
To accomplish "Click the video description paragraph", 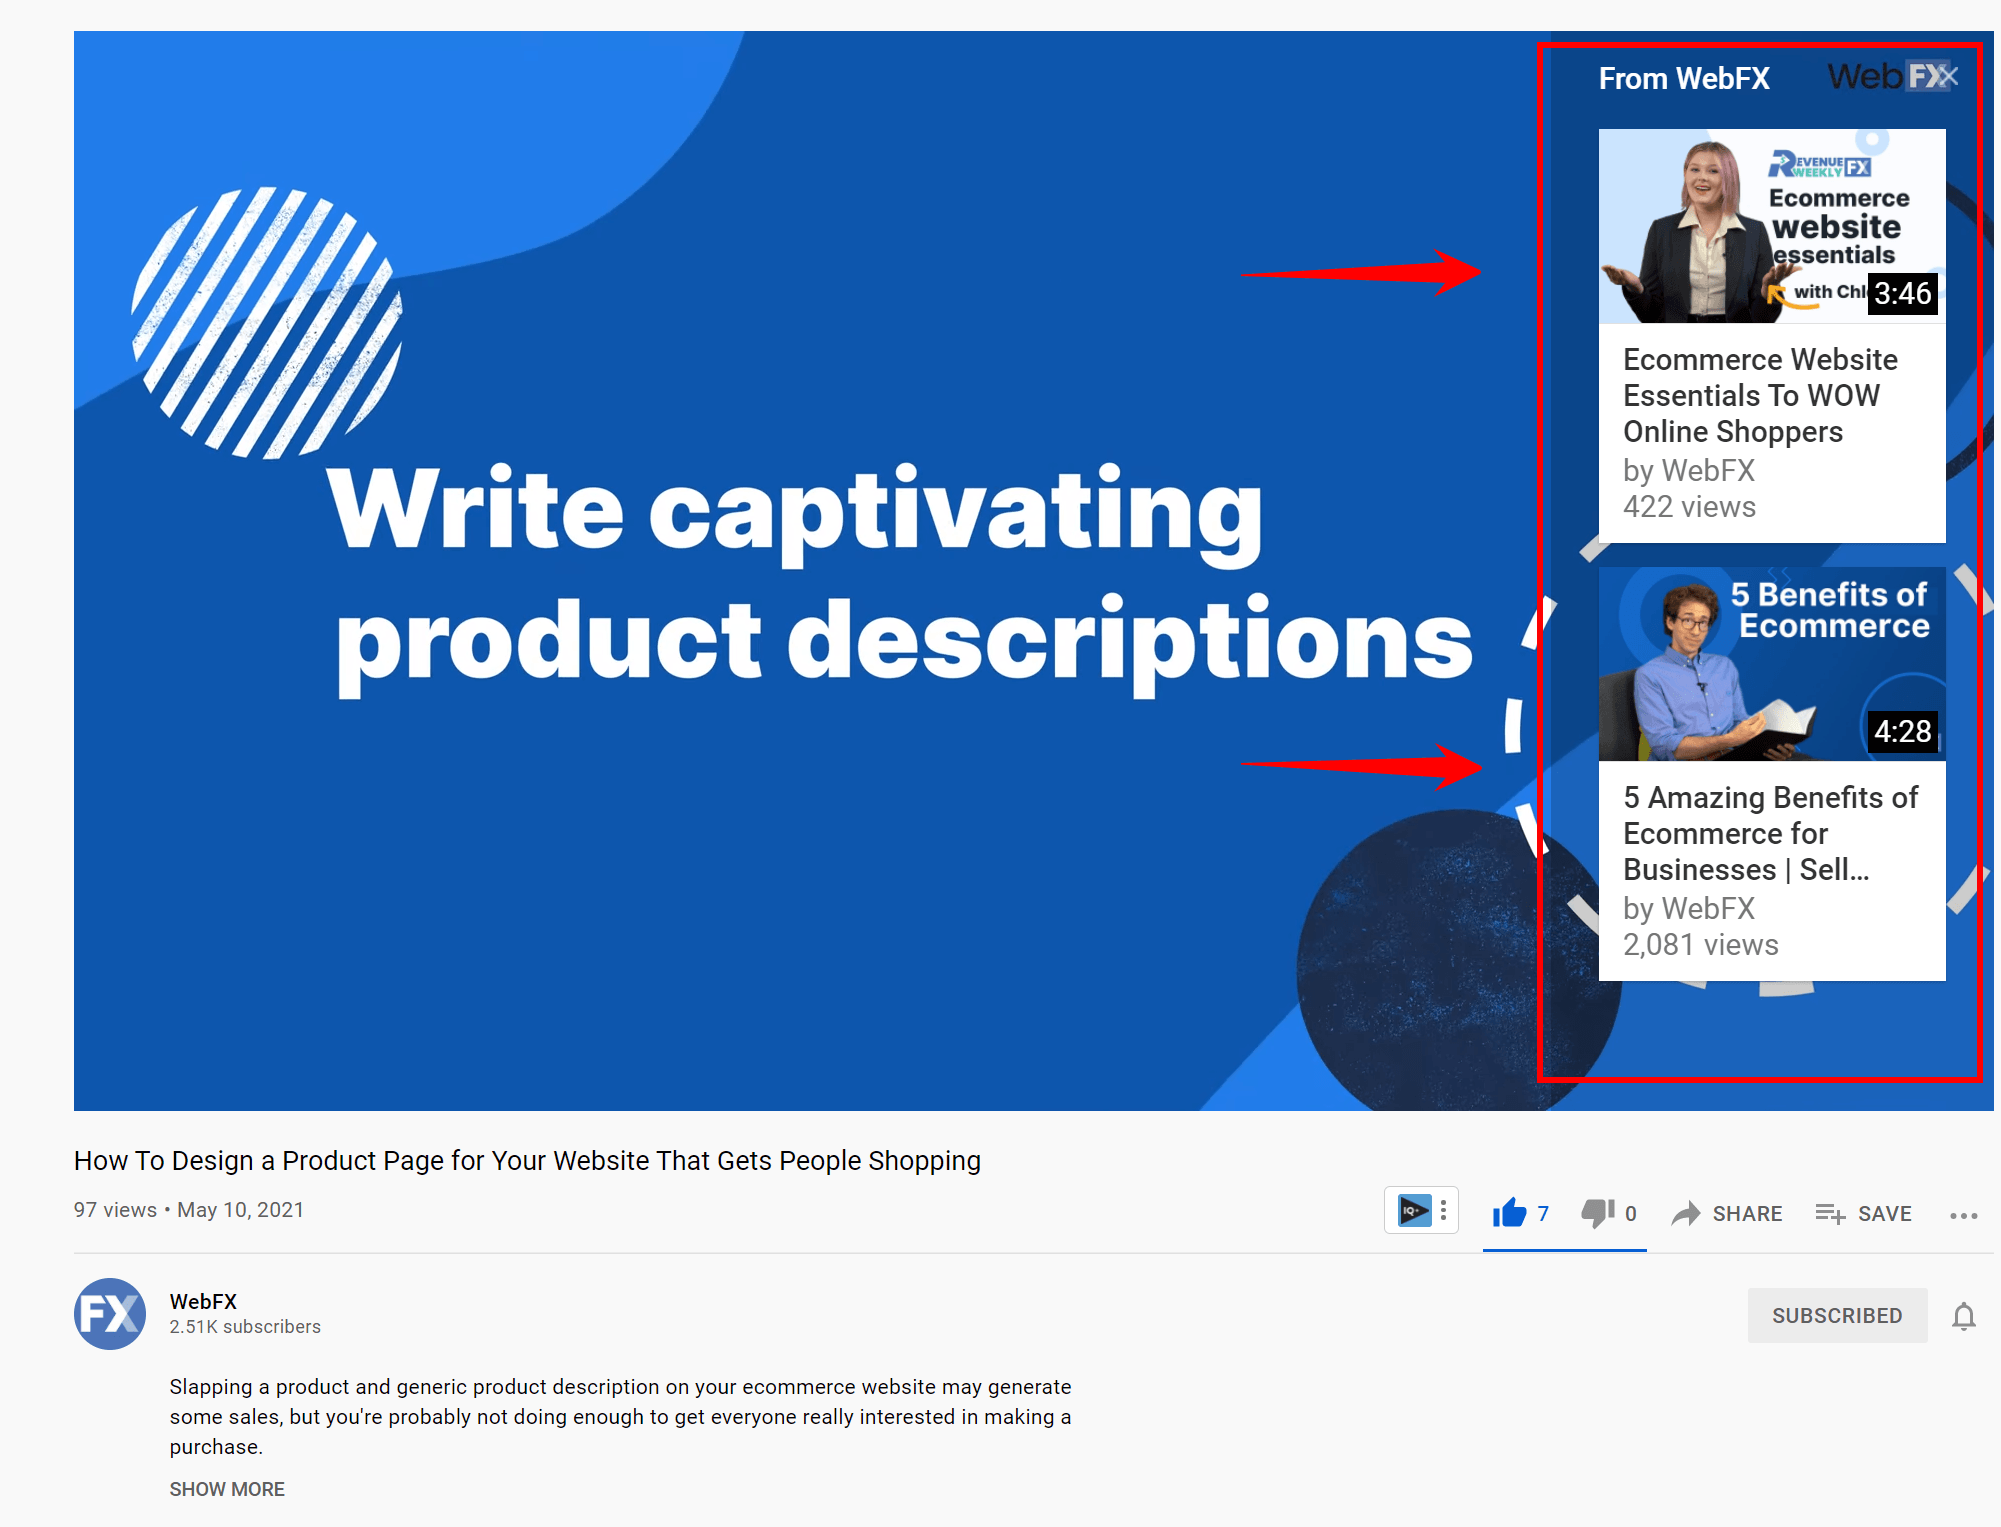I will [x=620, y=1417].
